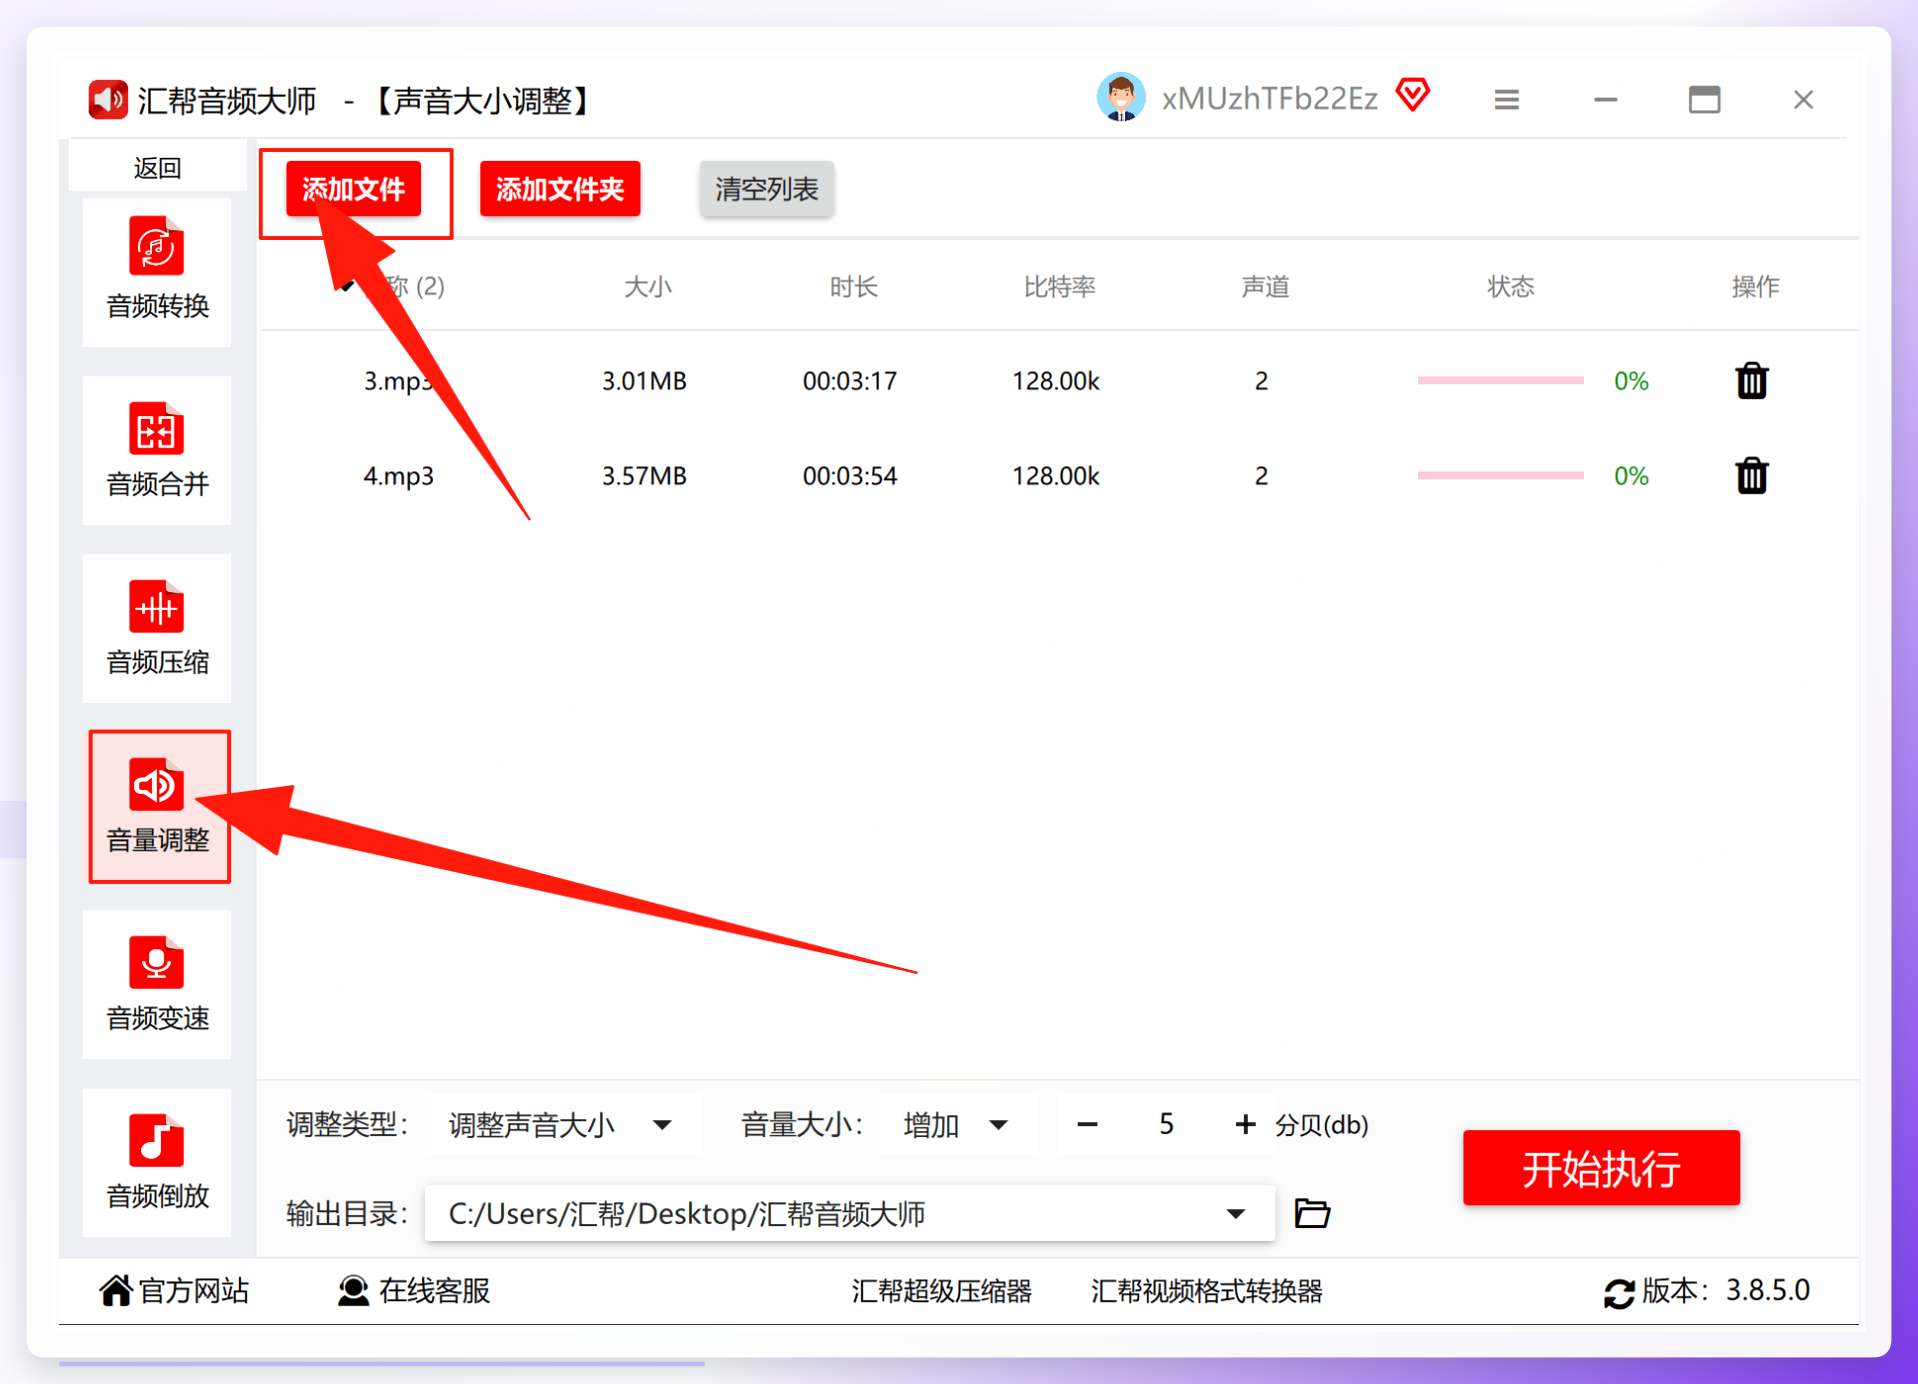Click the 00:03:54 duration cell

[x=850, y=476]
